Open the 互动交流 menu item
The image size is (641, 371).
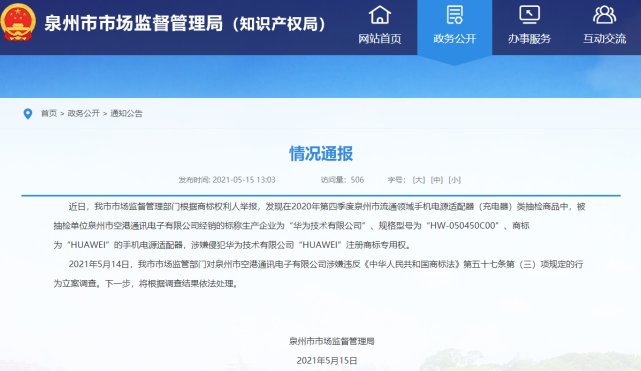pos(604,39)
